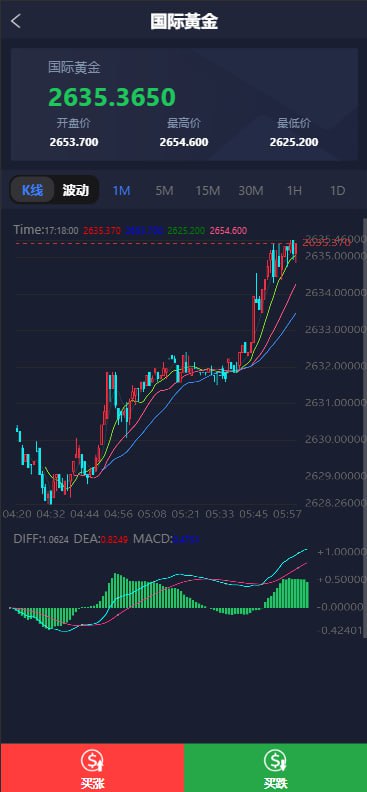Switch to 波动 chart mode
This screenshot has width=367, height=792.
76,190
